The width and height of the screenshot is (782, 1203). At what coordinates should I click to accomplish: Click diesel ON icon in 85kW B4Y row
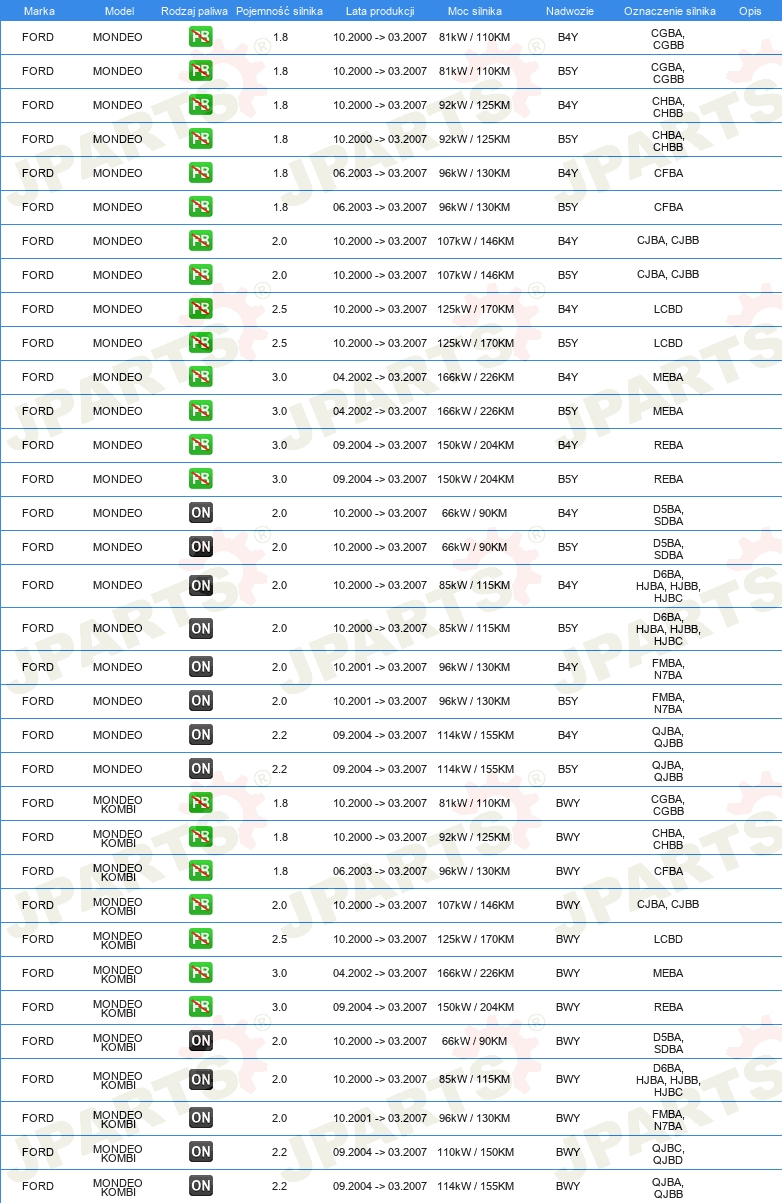coord(200,586)
